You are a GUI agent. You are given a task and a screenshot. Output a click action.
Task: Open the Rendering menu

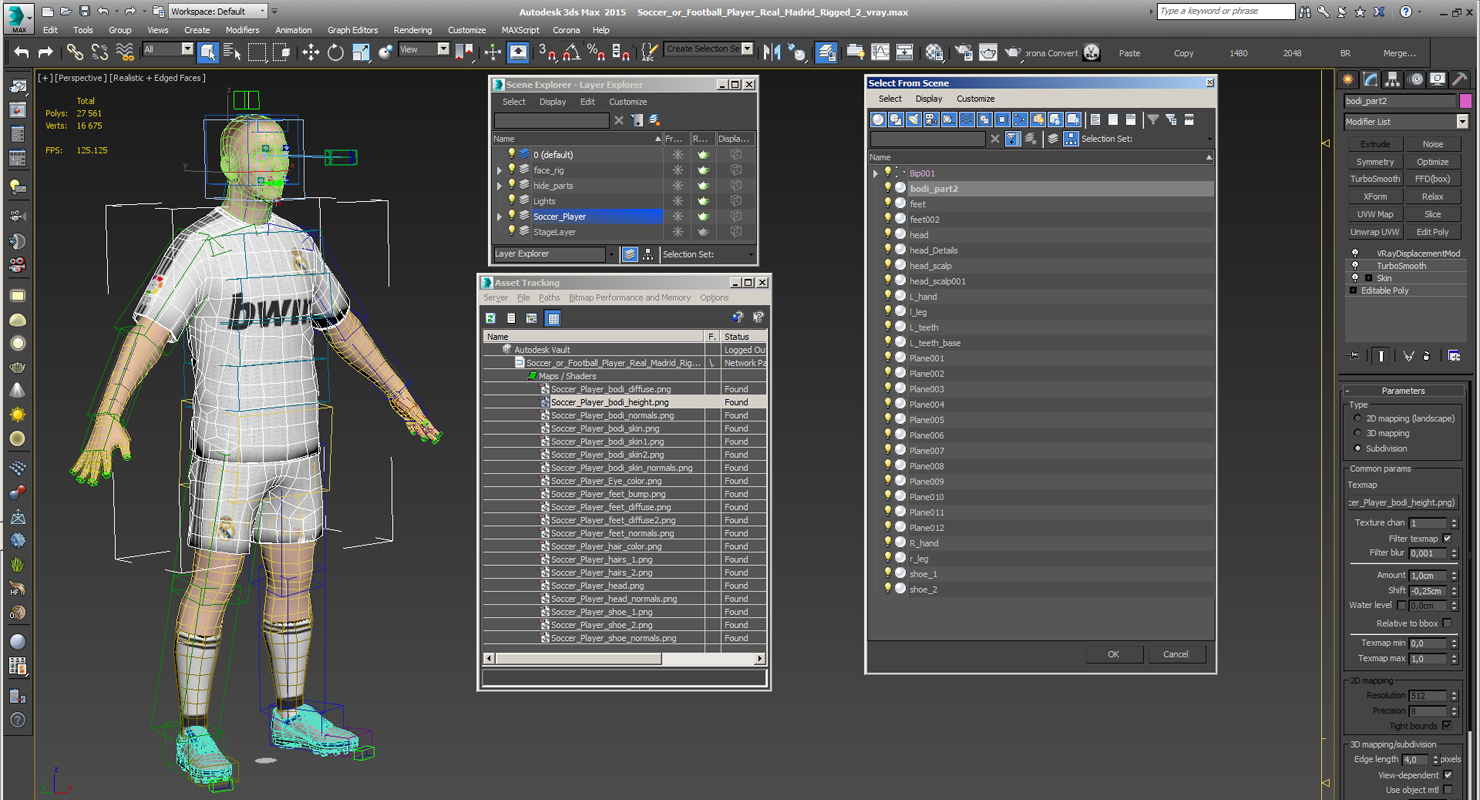(413, 30)
